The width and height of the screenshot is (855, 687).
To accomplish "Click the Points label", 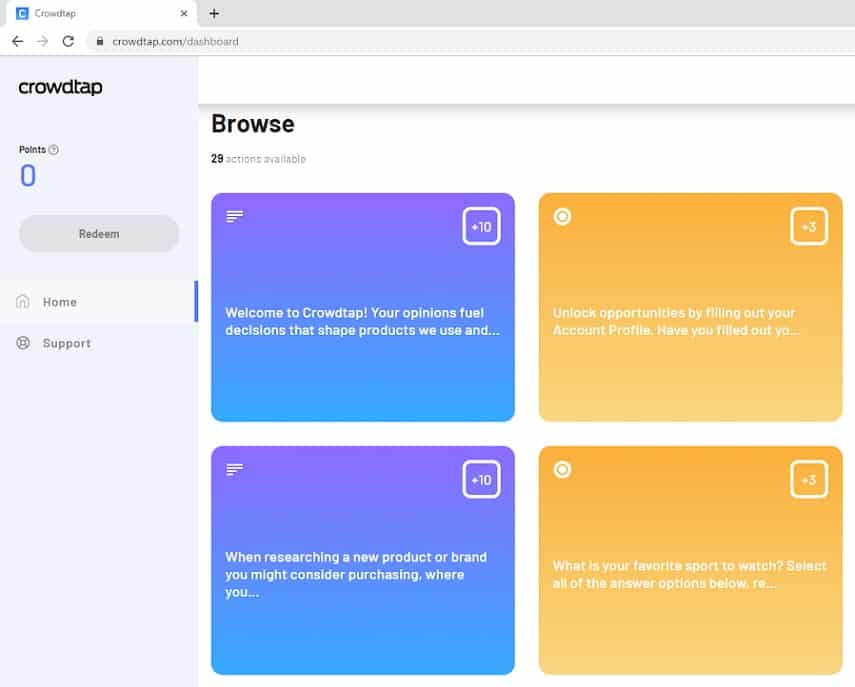I will pos(33,149).
